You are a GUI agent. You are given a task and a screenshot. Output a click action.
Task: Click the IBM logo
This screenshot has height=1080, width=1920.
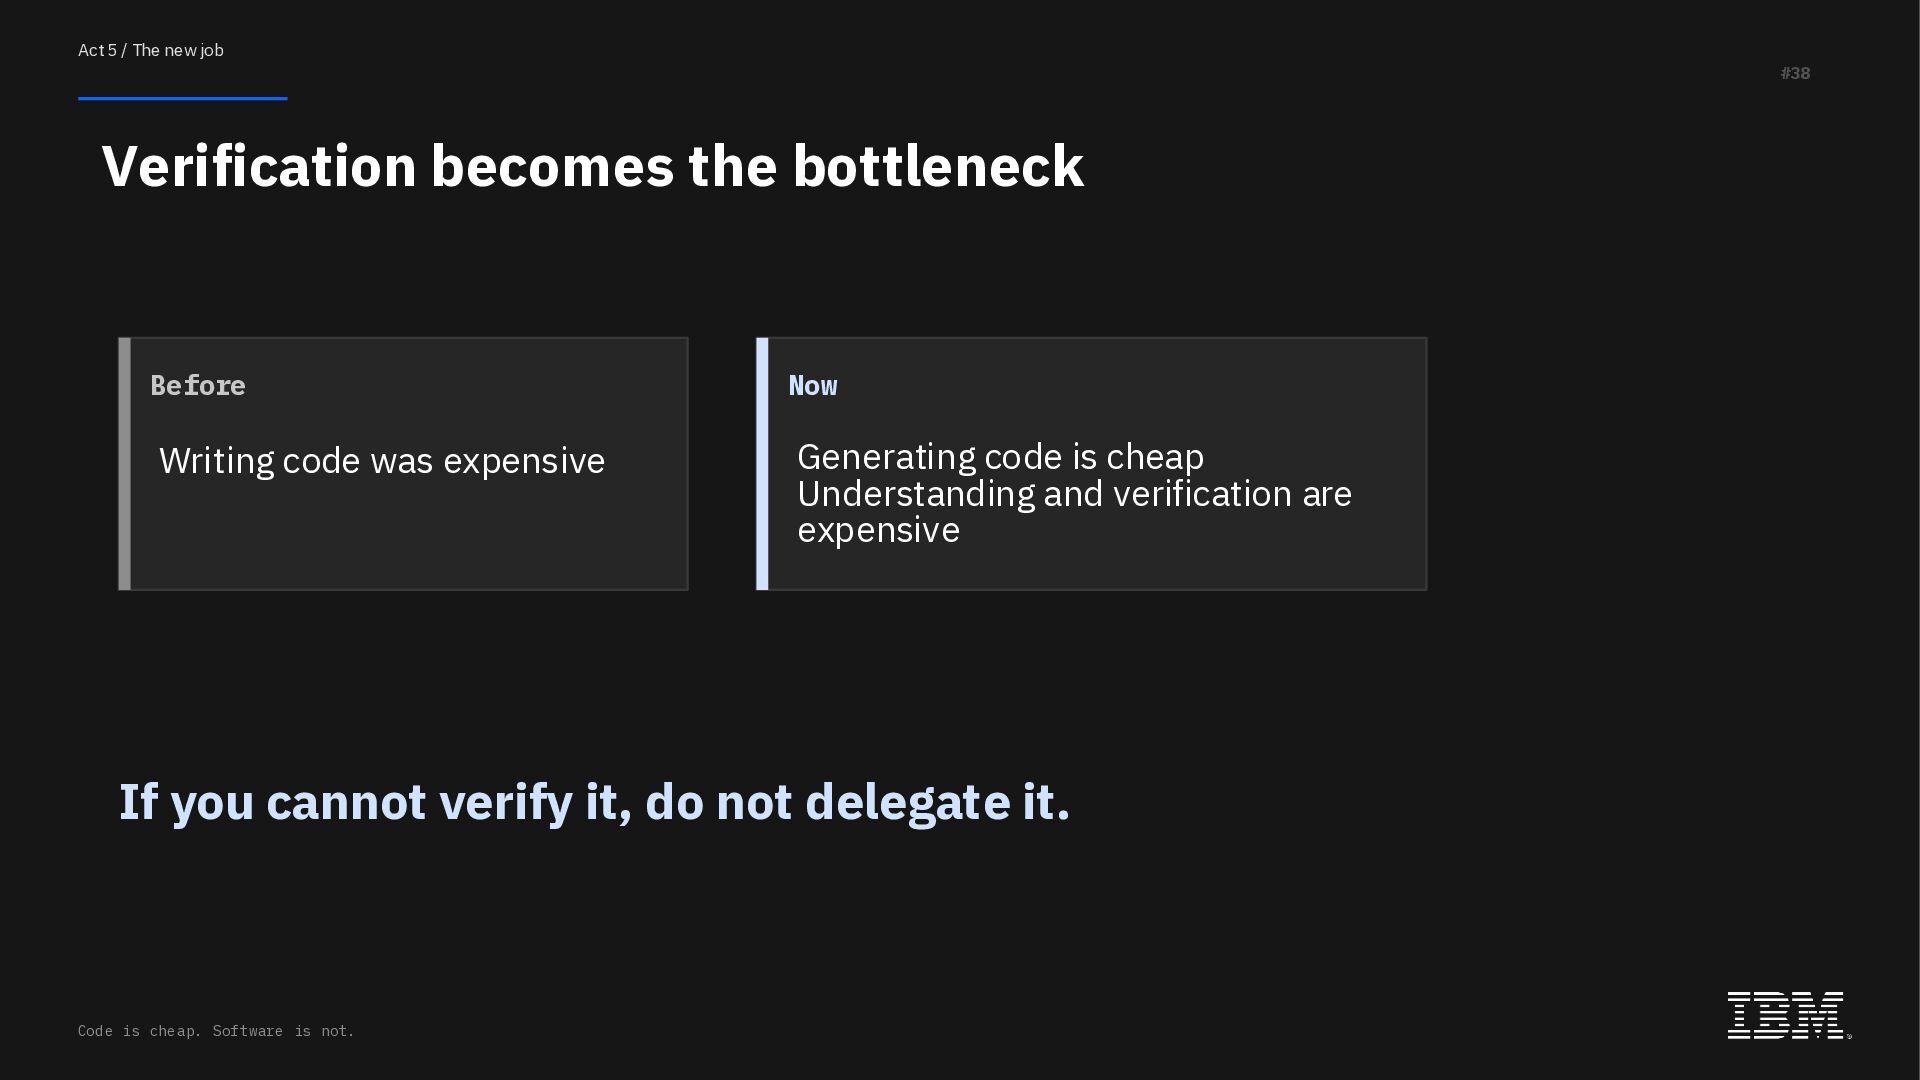click(x=1787, y=1015)
